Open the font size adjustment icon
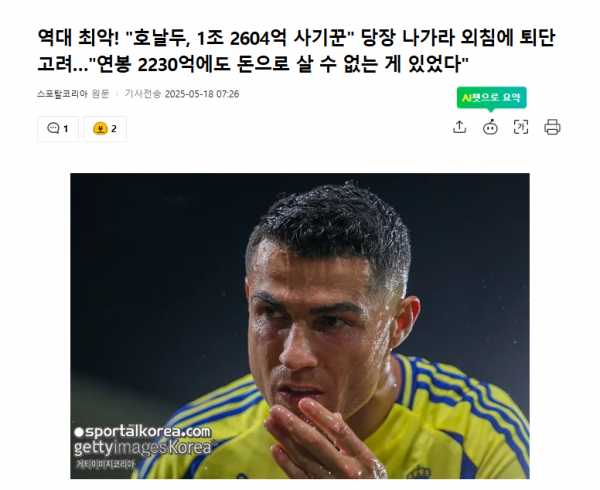This screenshot has width=600, height=490. (521, 127)
